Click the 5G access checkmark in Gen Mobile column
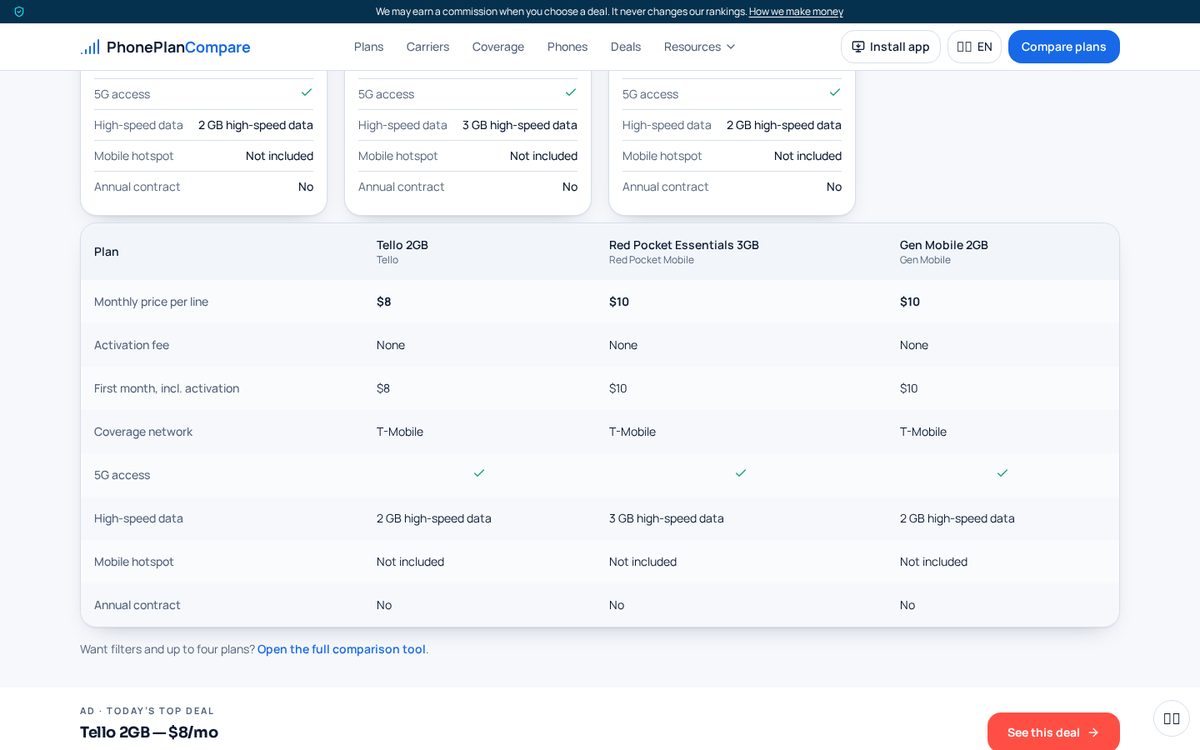This screenshot has height=750, width=1200. point(1002,473)
